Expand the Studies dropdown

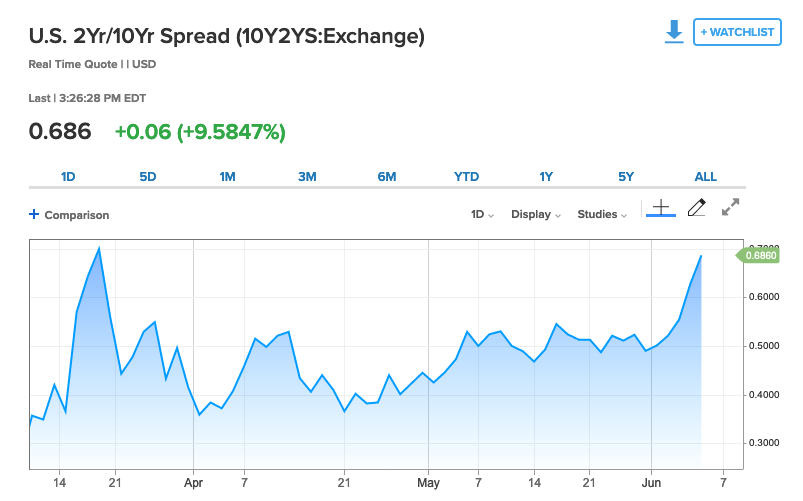click(602, 215)
